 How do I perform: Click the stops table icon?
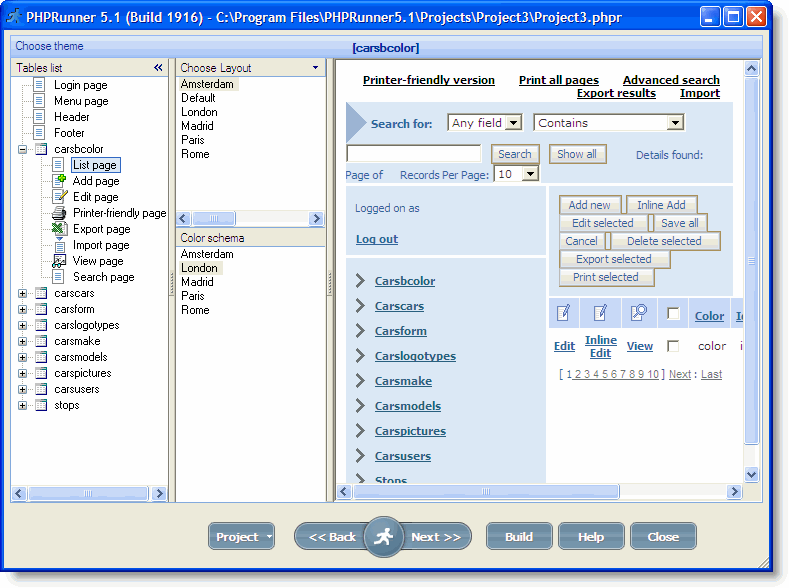[x=41, y=405]
